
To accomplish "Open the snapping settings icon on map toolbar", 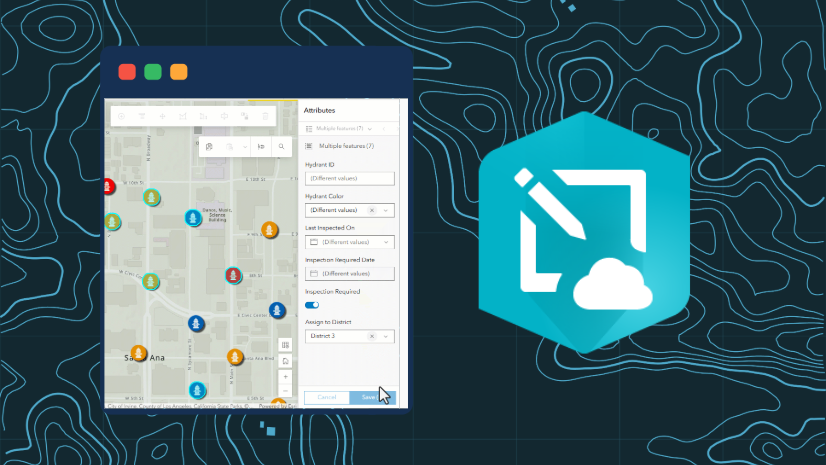I will pyautogui.click(x=261, y=147).
